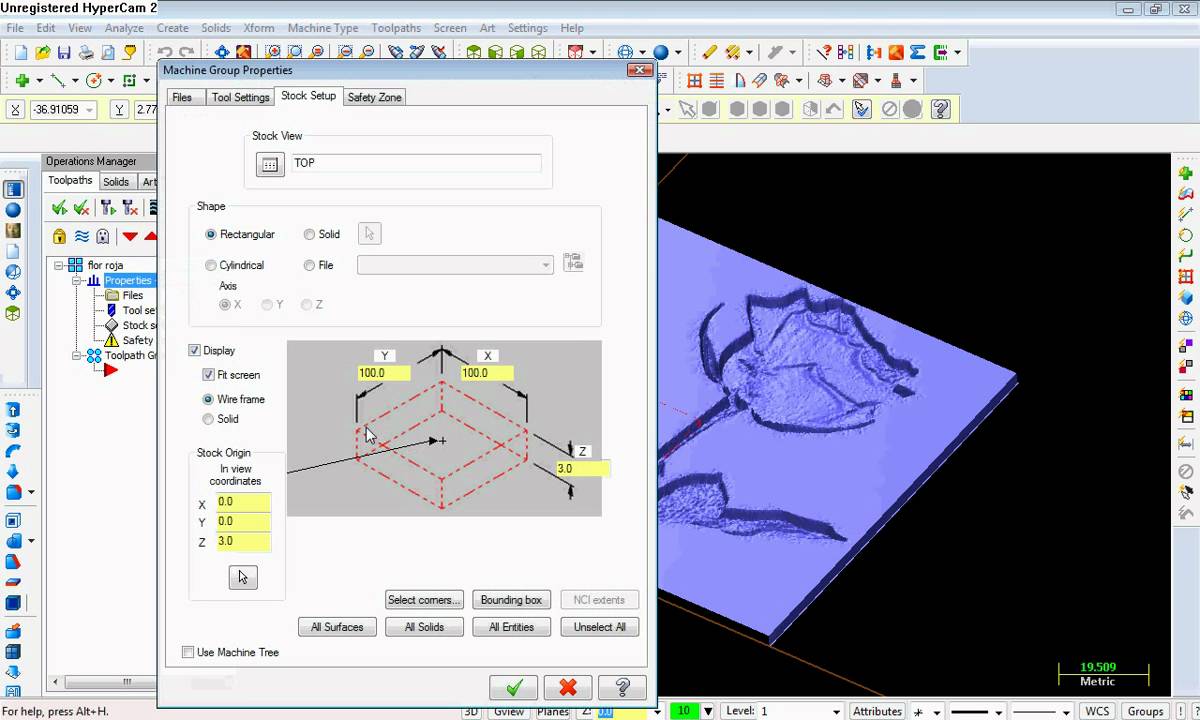Select the Cylindrical shape radio button
The image size is (1200, 720).
(x=211, y=265)
